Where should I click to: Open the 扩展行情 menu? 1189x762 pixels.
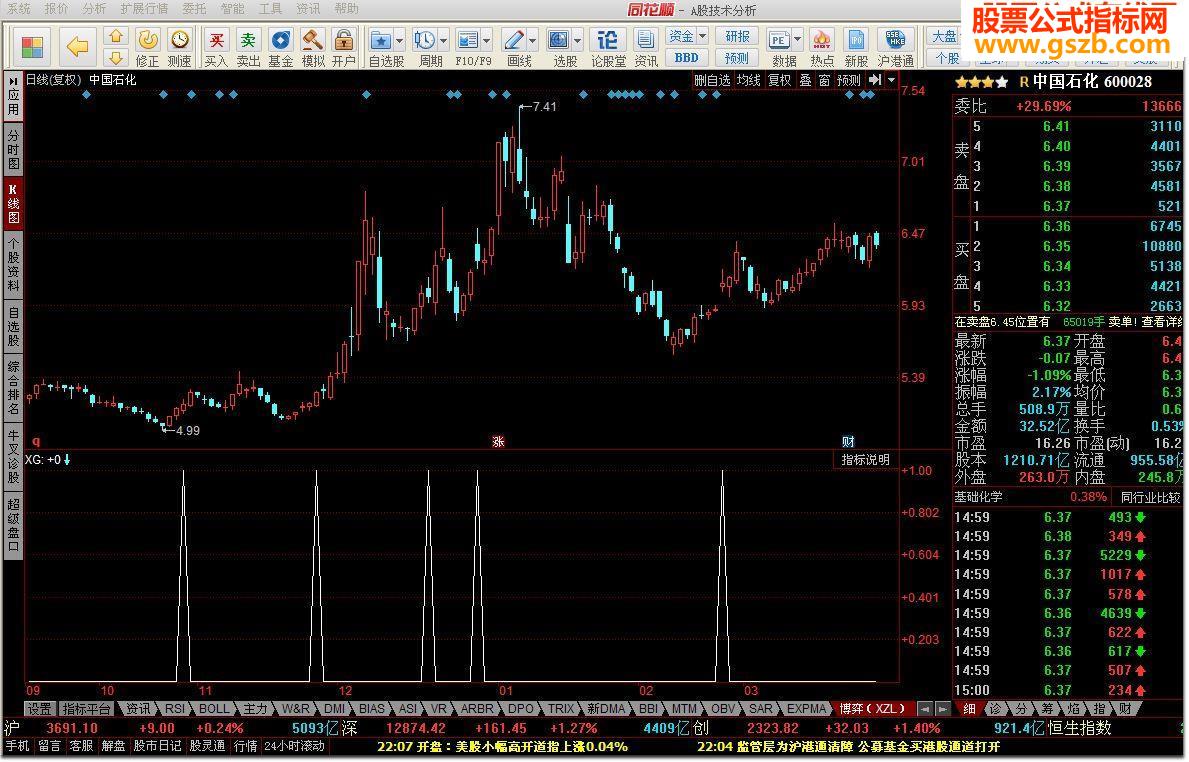pyautogui.click(x=144, y=8)
